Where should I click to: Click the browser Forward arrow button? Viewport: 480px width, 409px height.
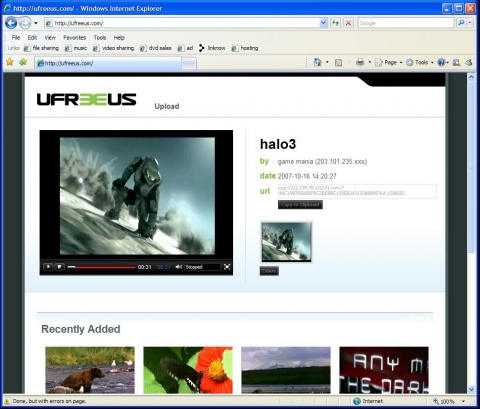(24, 23)
